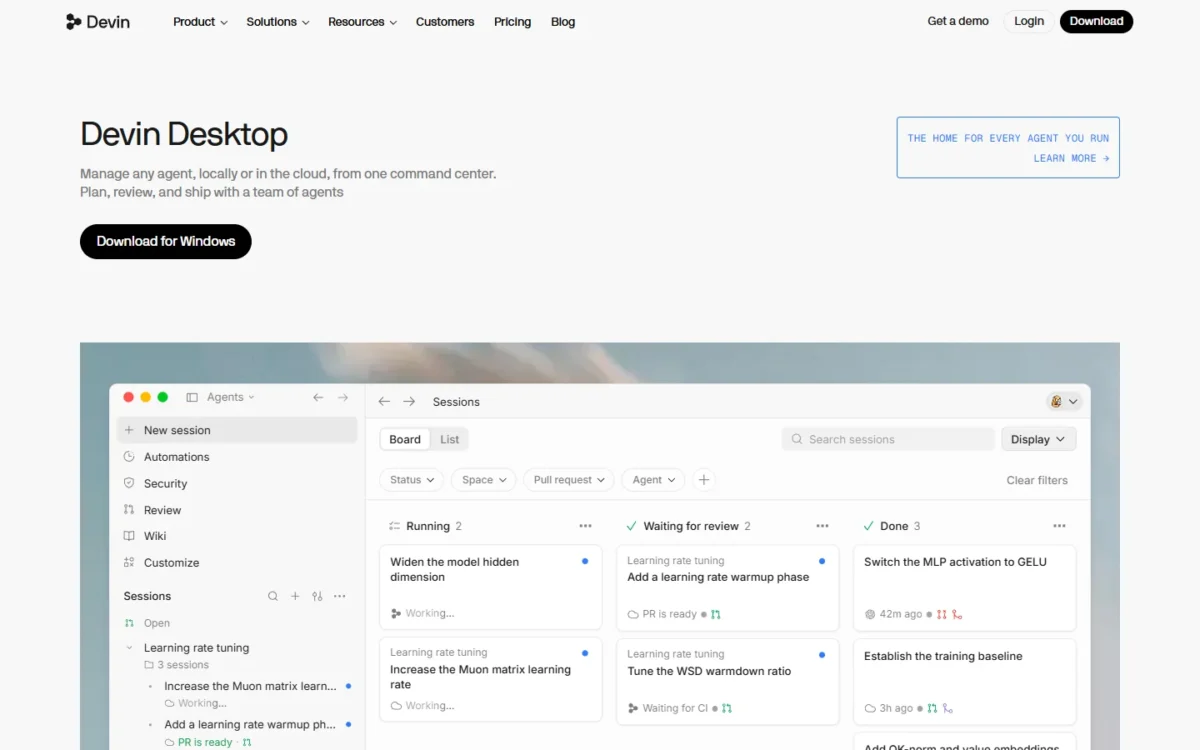The width and height of the screenshot is (1200, 750).
Task: Click Clear filters
Action: 1037,480
